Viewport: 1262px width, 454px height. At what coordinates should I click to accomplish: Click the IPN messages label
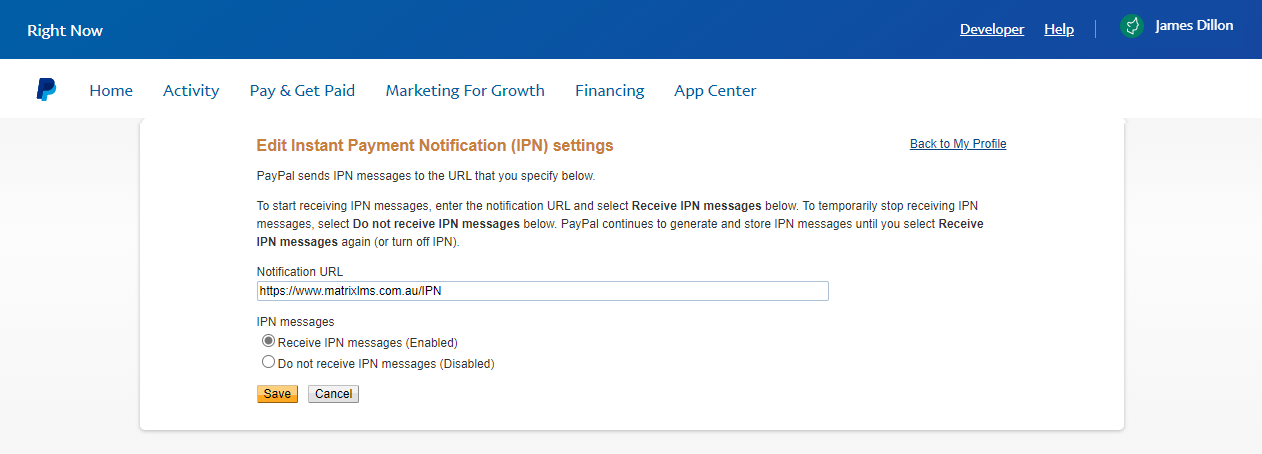coord(295,322)
